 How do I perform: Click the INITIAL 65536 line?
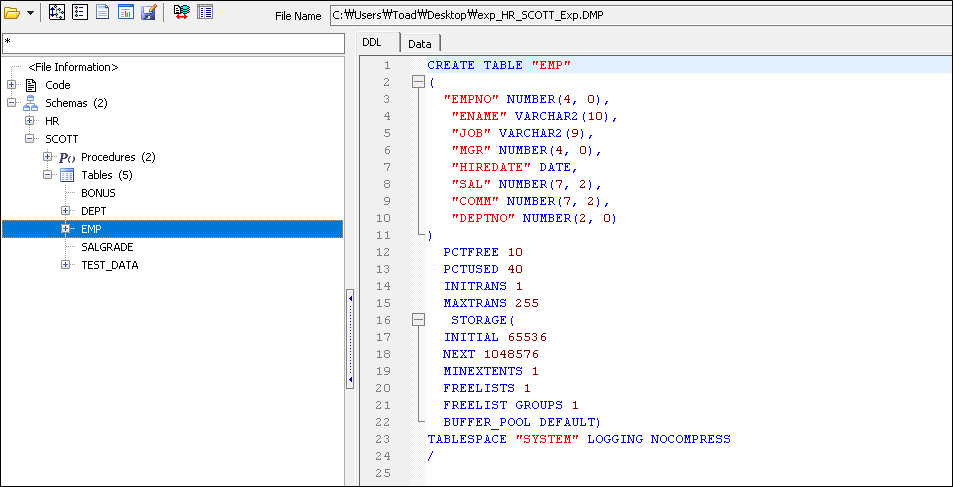tap(495, 337)
